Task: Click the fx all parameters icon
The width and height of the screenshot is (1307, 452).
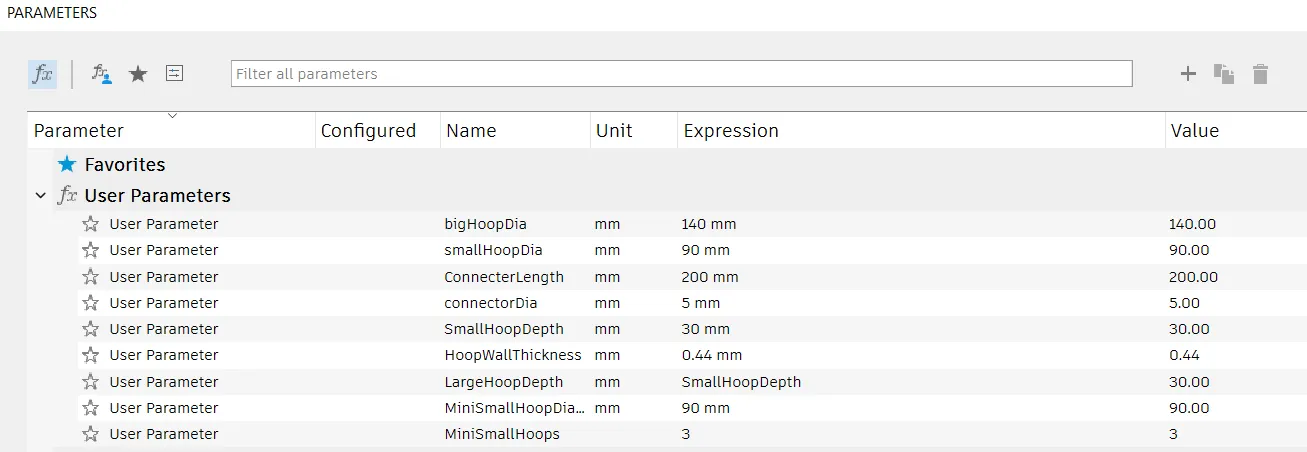Action: coord(42,74)
